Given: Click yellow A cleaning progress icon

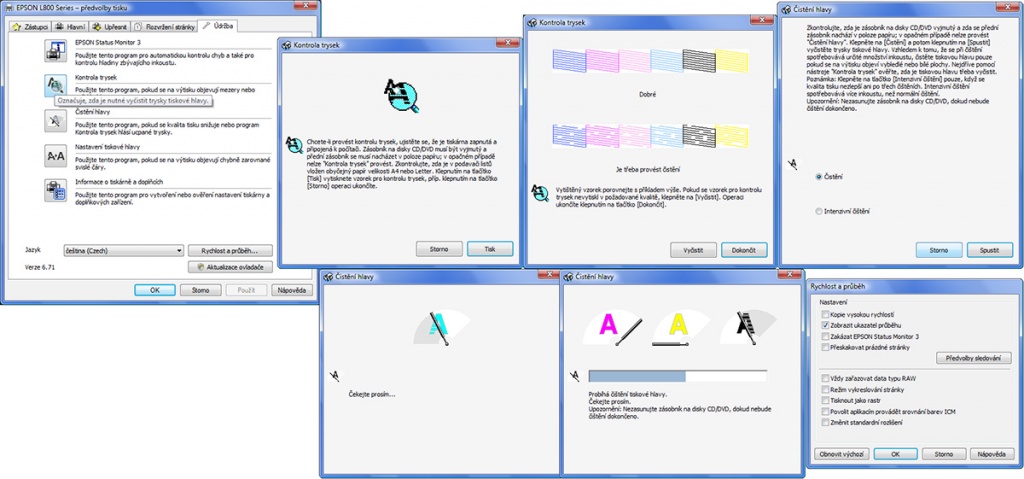Looking at the screenshot, I should [x=680, y=326].
